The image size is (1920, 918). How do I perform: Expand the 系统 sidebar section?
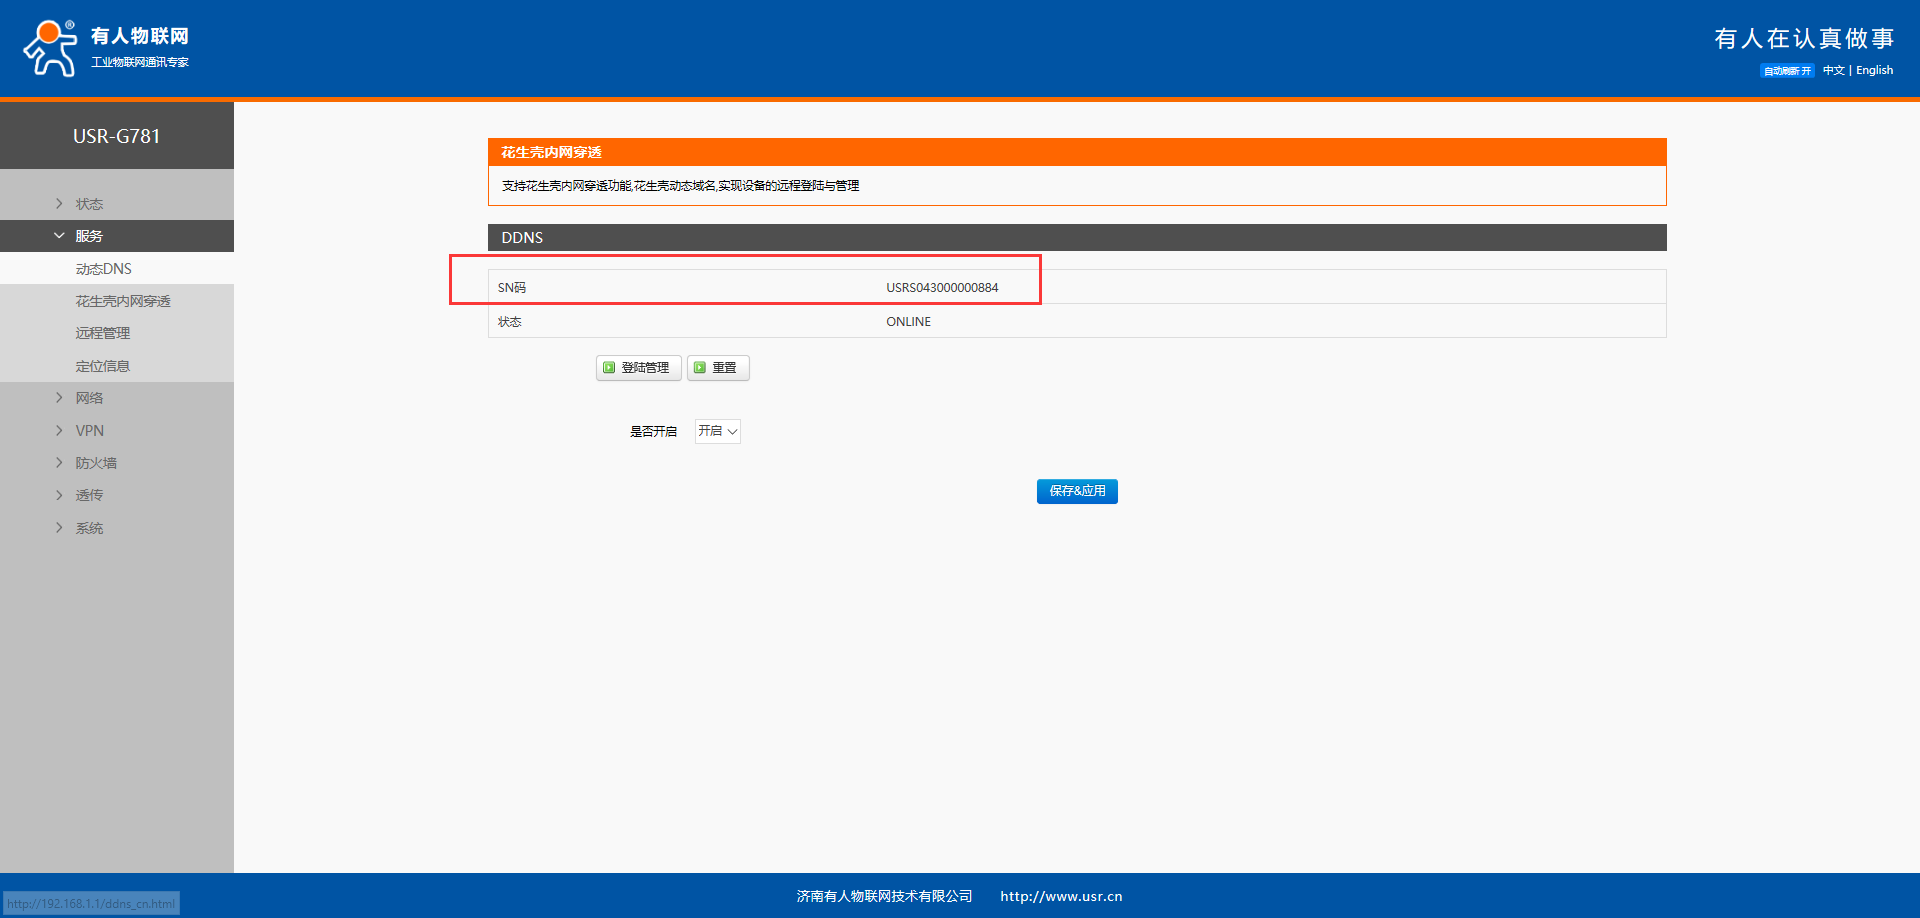click(89, 528)
